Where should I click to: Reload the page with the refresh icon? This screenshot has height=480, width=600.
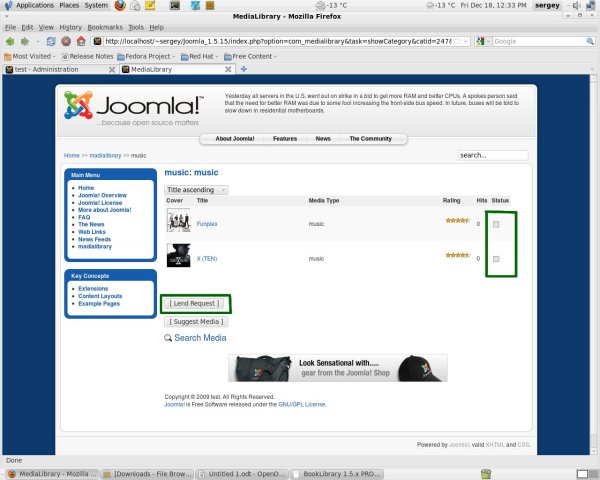pos(51,41)
